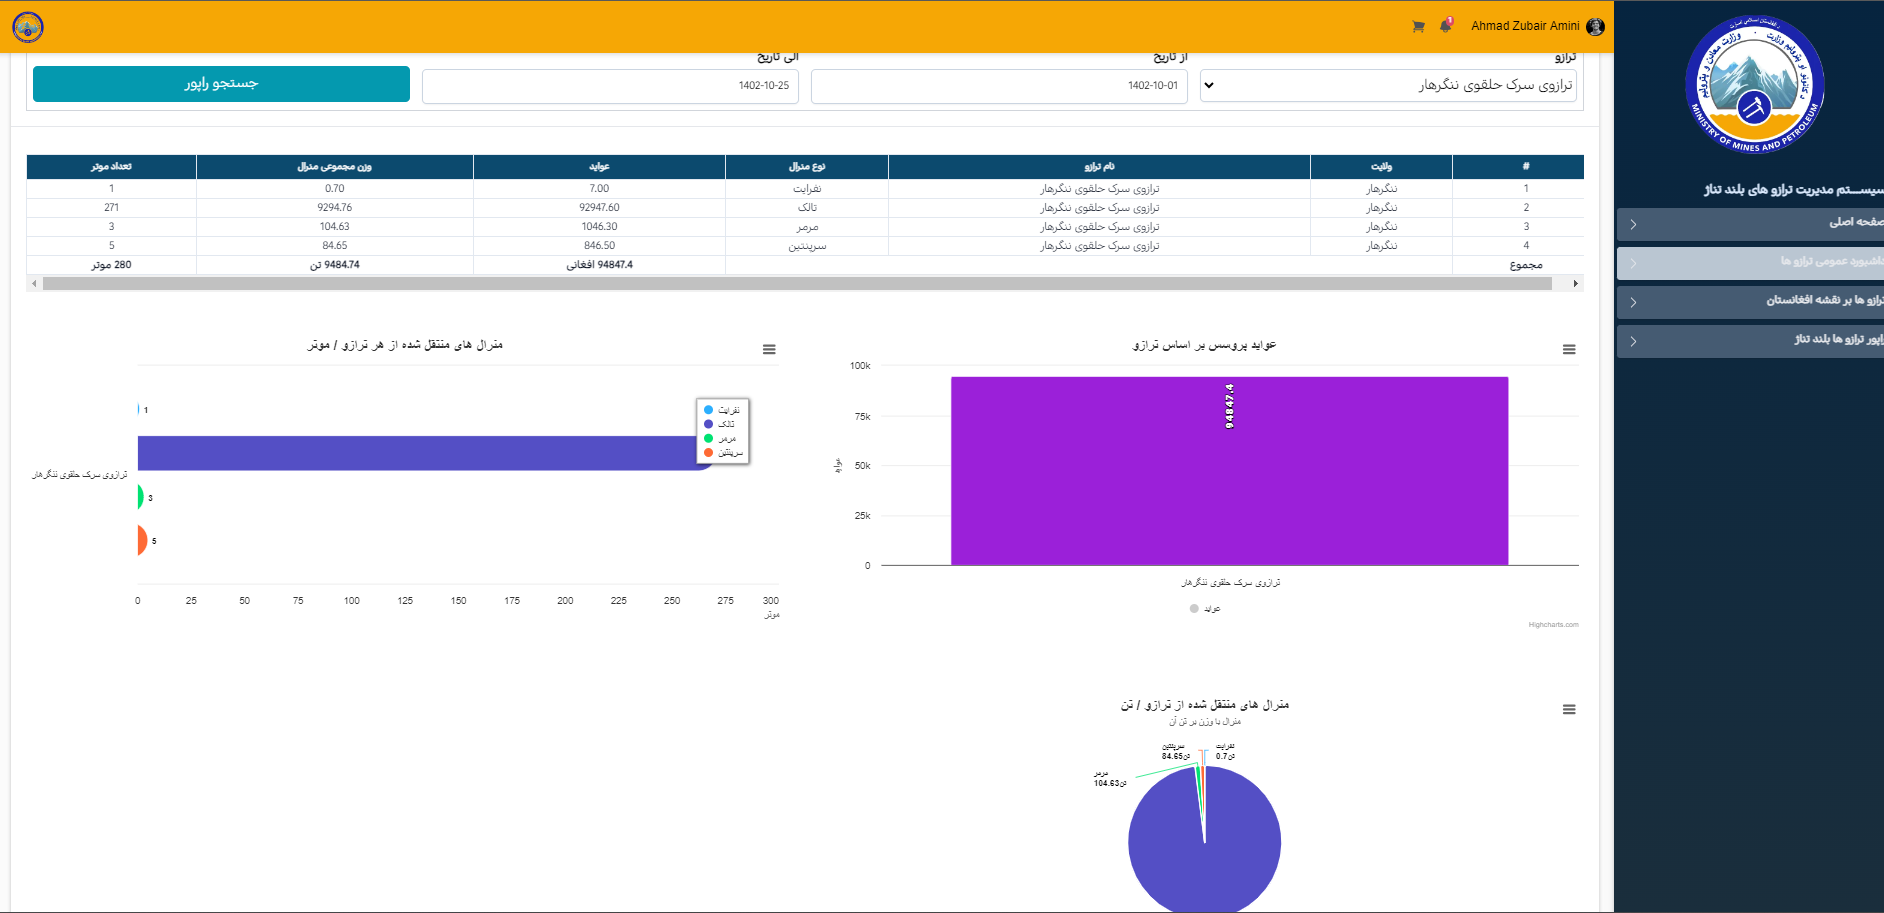Screen dimensions: 1884x913
Task: Expand the صفحه اصلی sidebar item
Action: tap(1750, 224)
